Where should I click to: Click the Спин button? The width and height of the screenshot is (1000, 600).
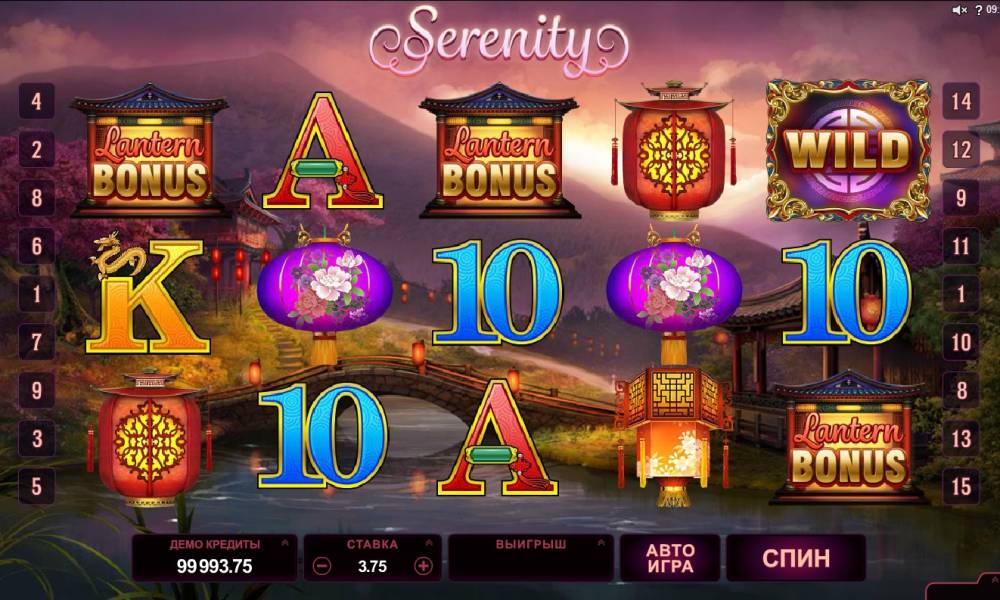tap(796, 559)
